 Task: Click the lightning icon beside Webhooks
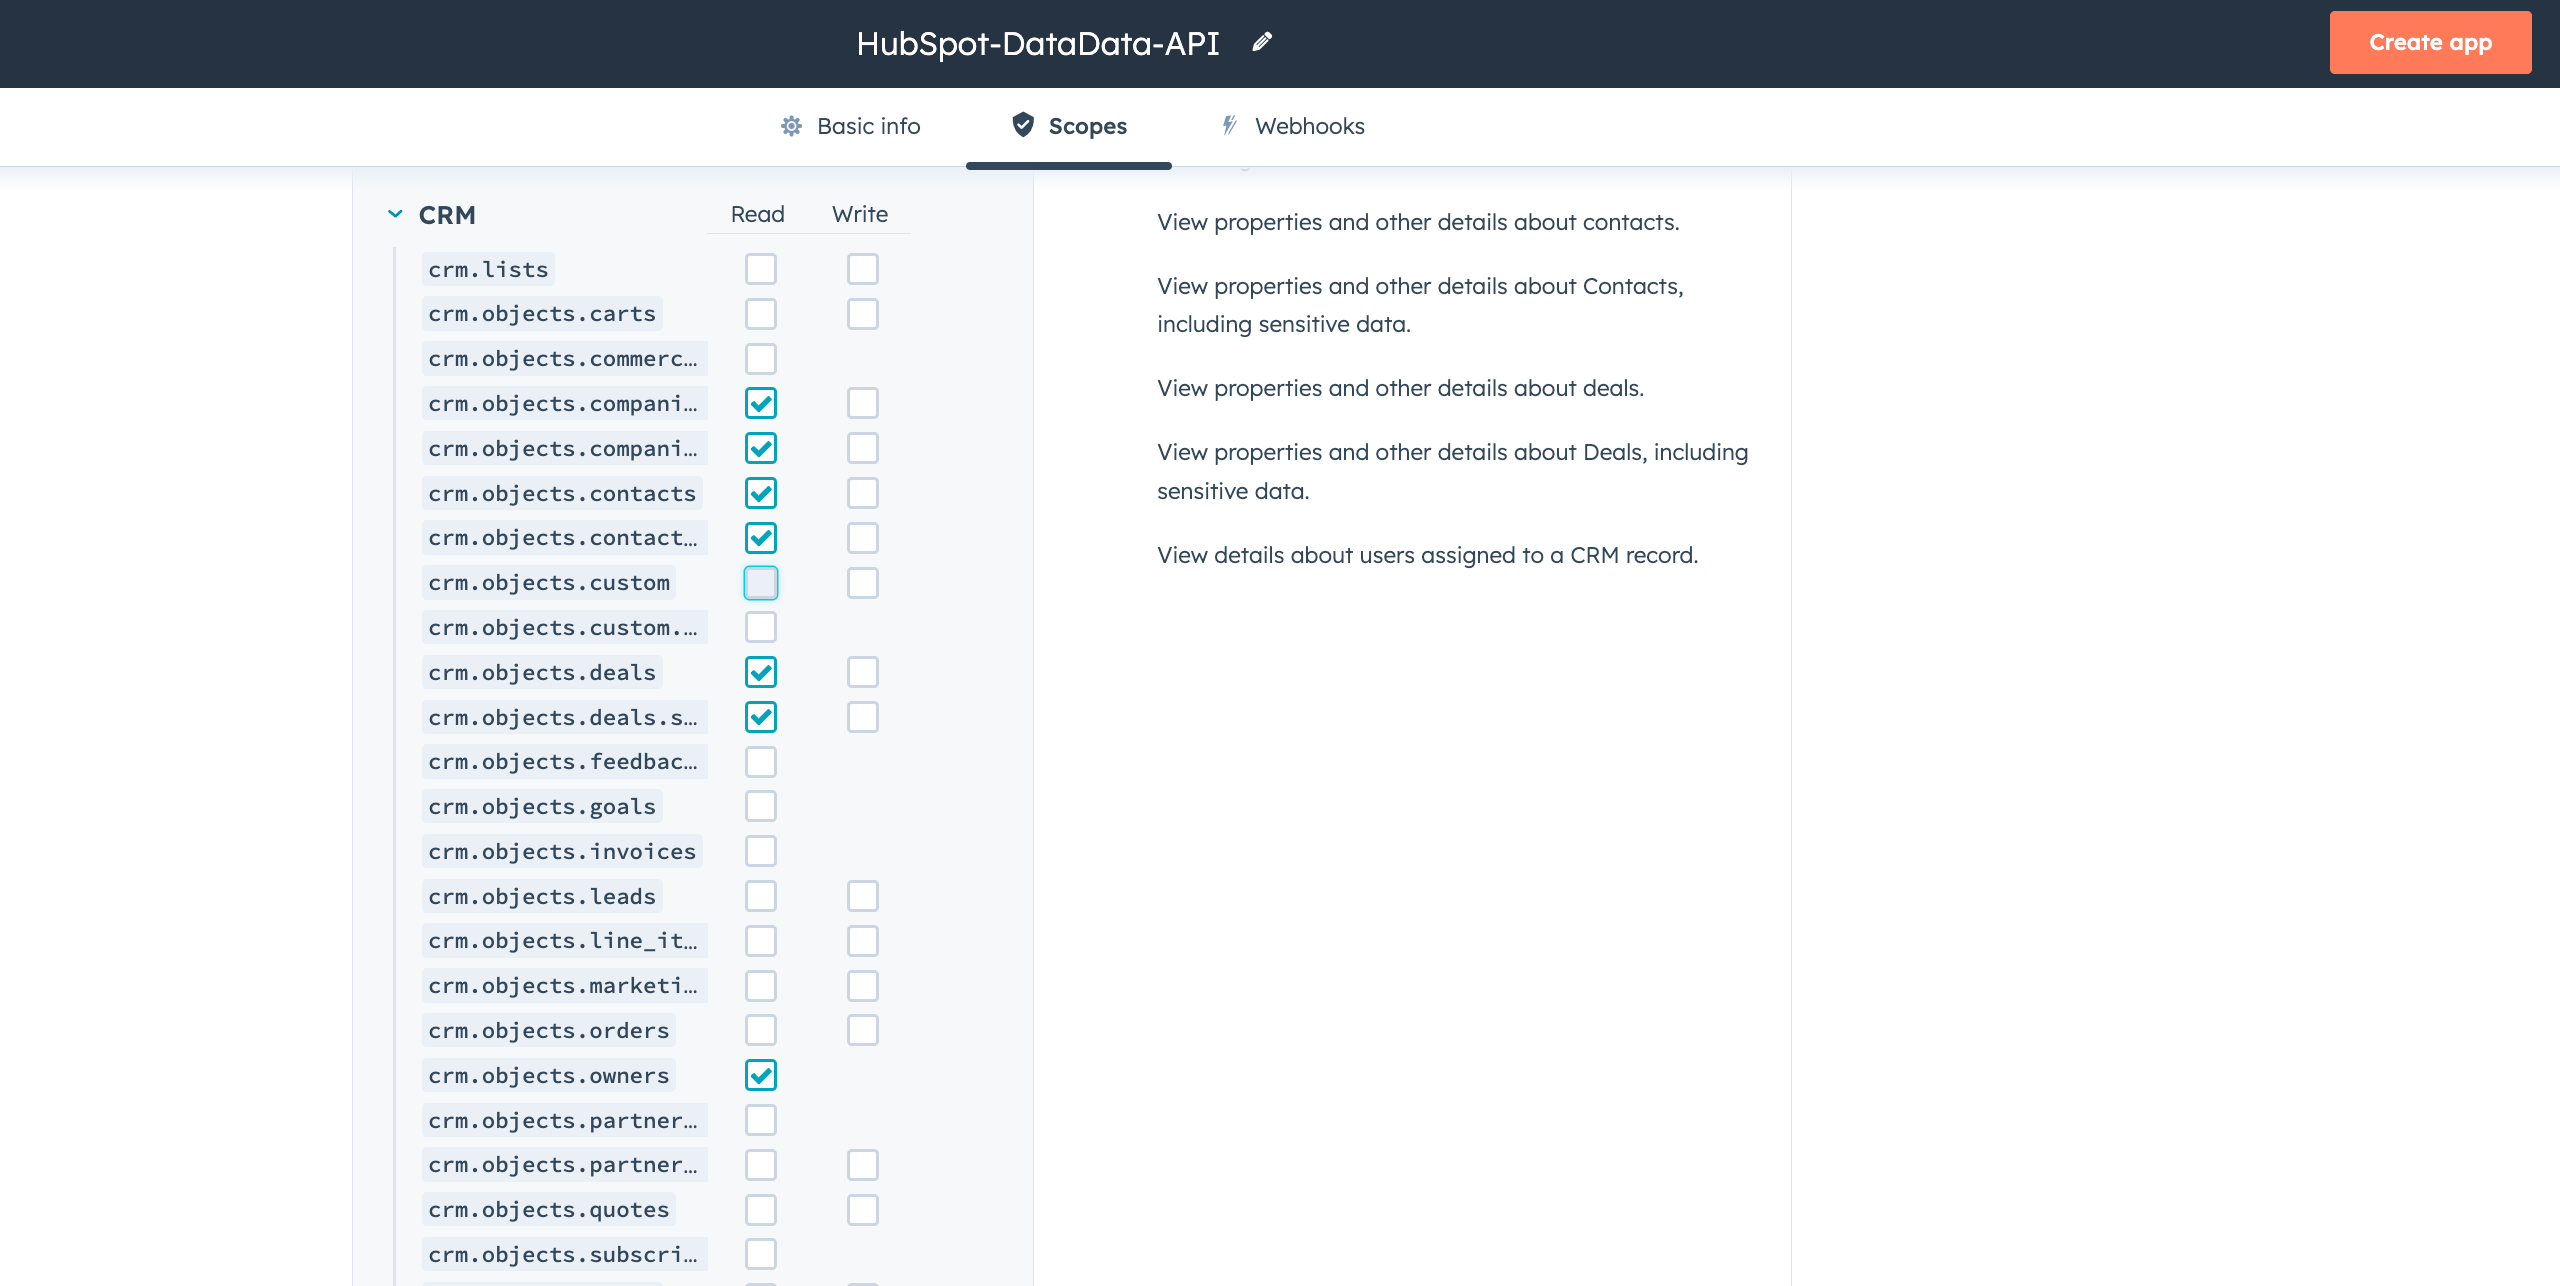[1229, 126]
